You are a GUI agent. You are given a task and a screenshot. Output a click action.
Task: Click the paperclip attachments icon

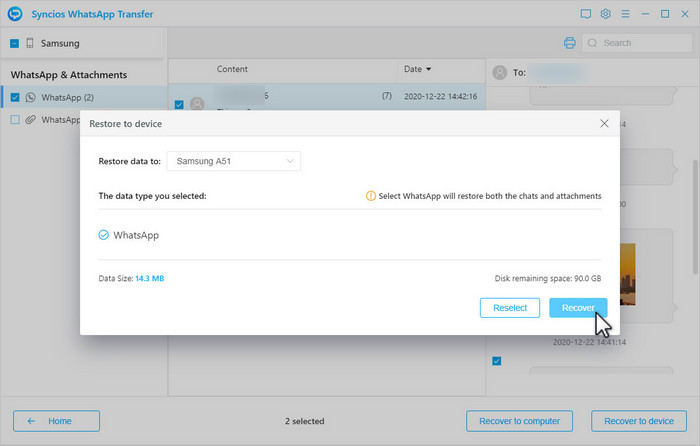[x=30, y=120]
